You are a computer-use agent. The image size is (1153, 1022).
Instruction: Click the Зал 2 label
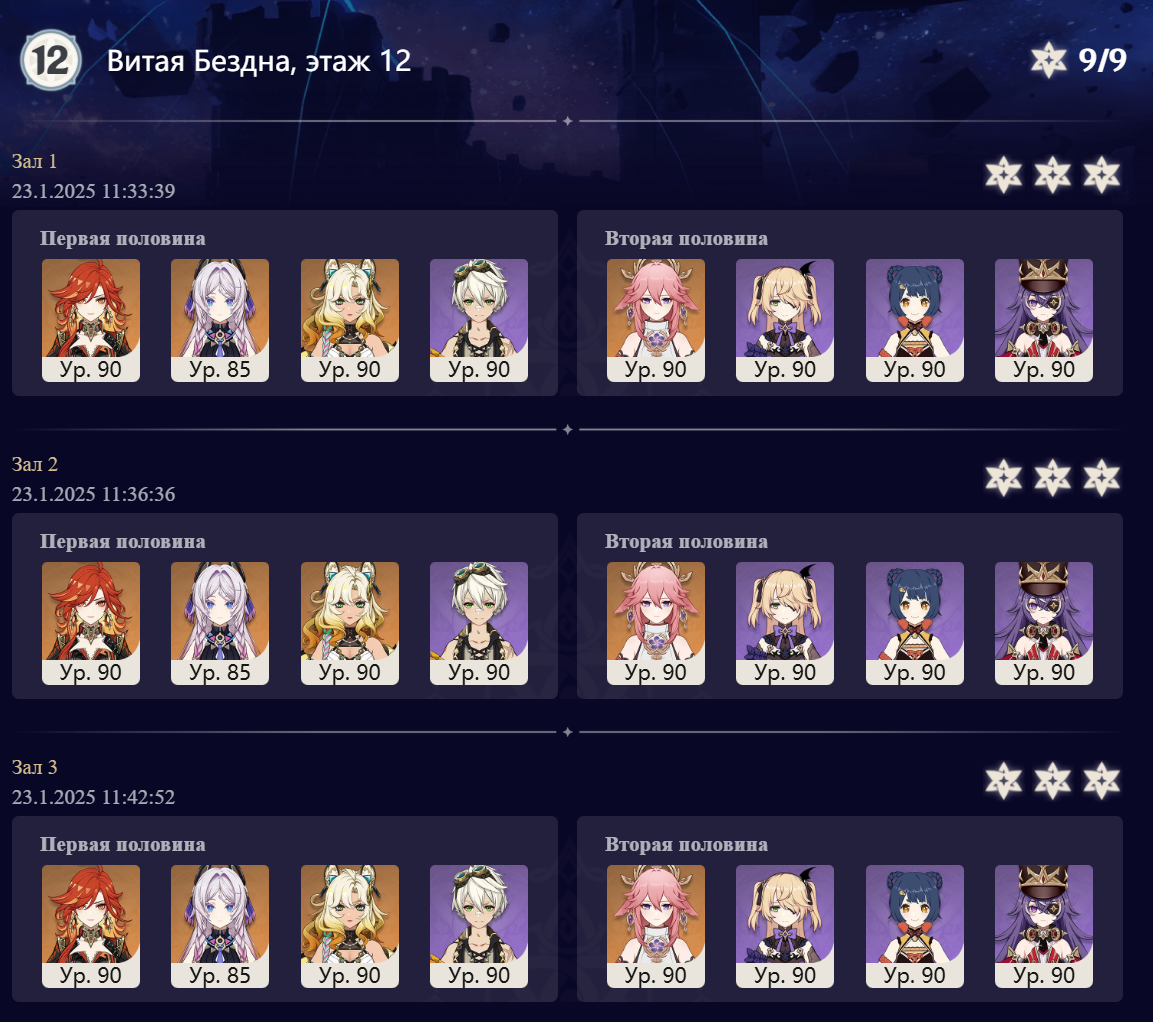pyautogui.click(x=35, y=465)
